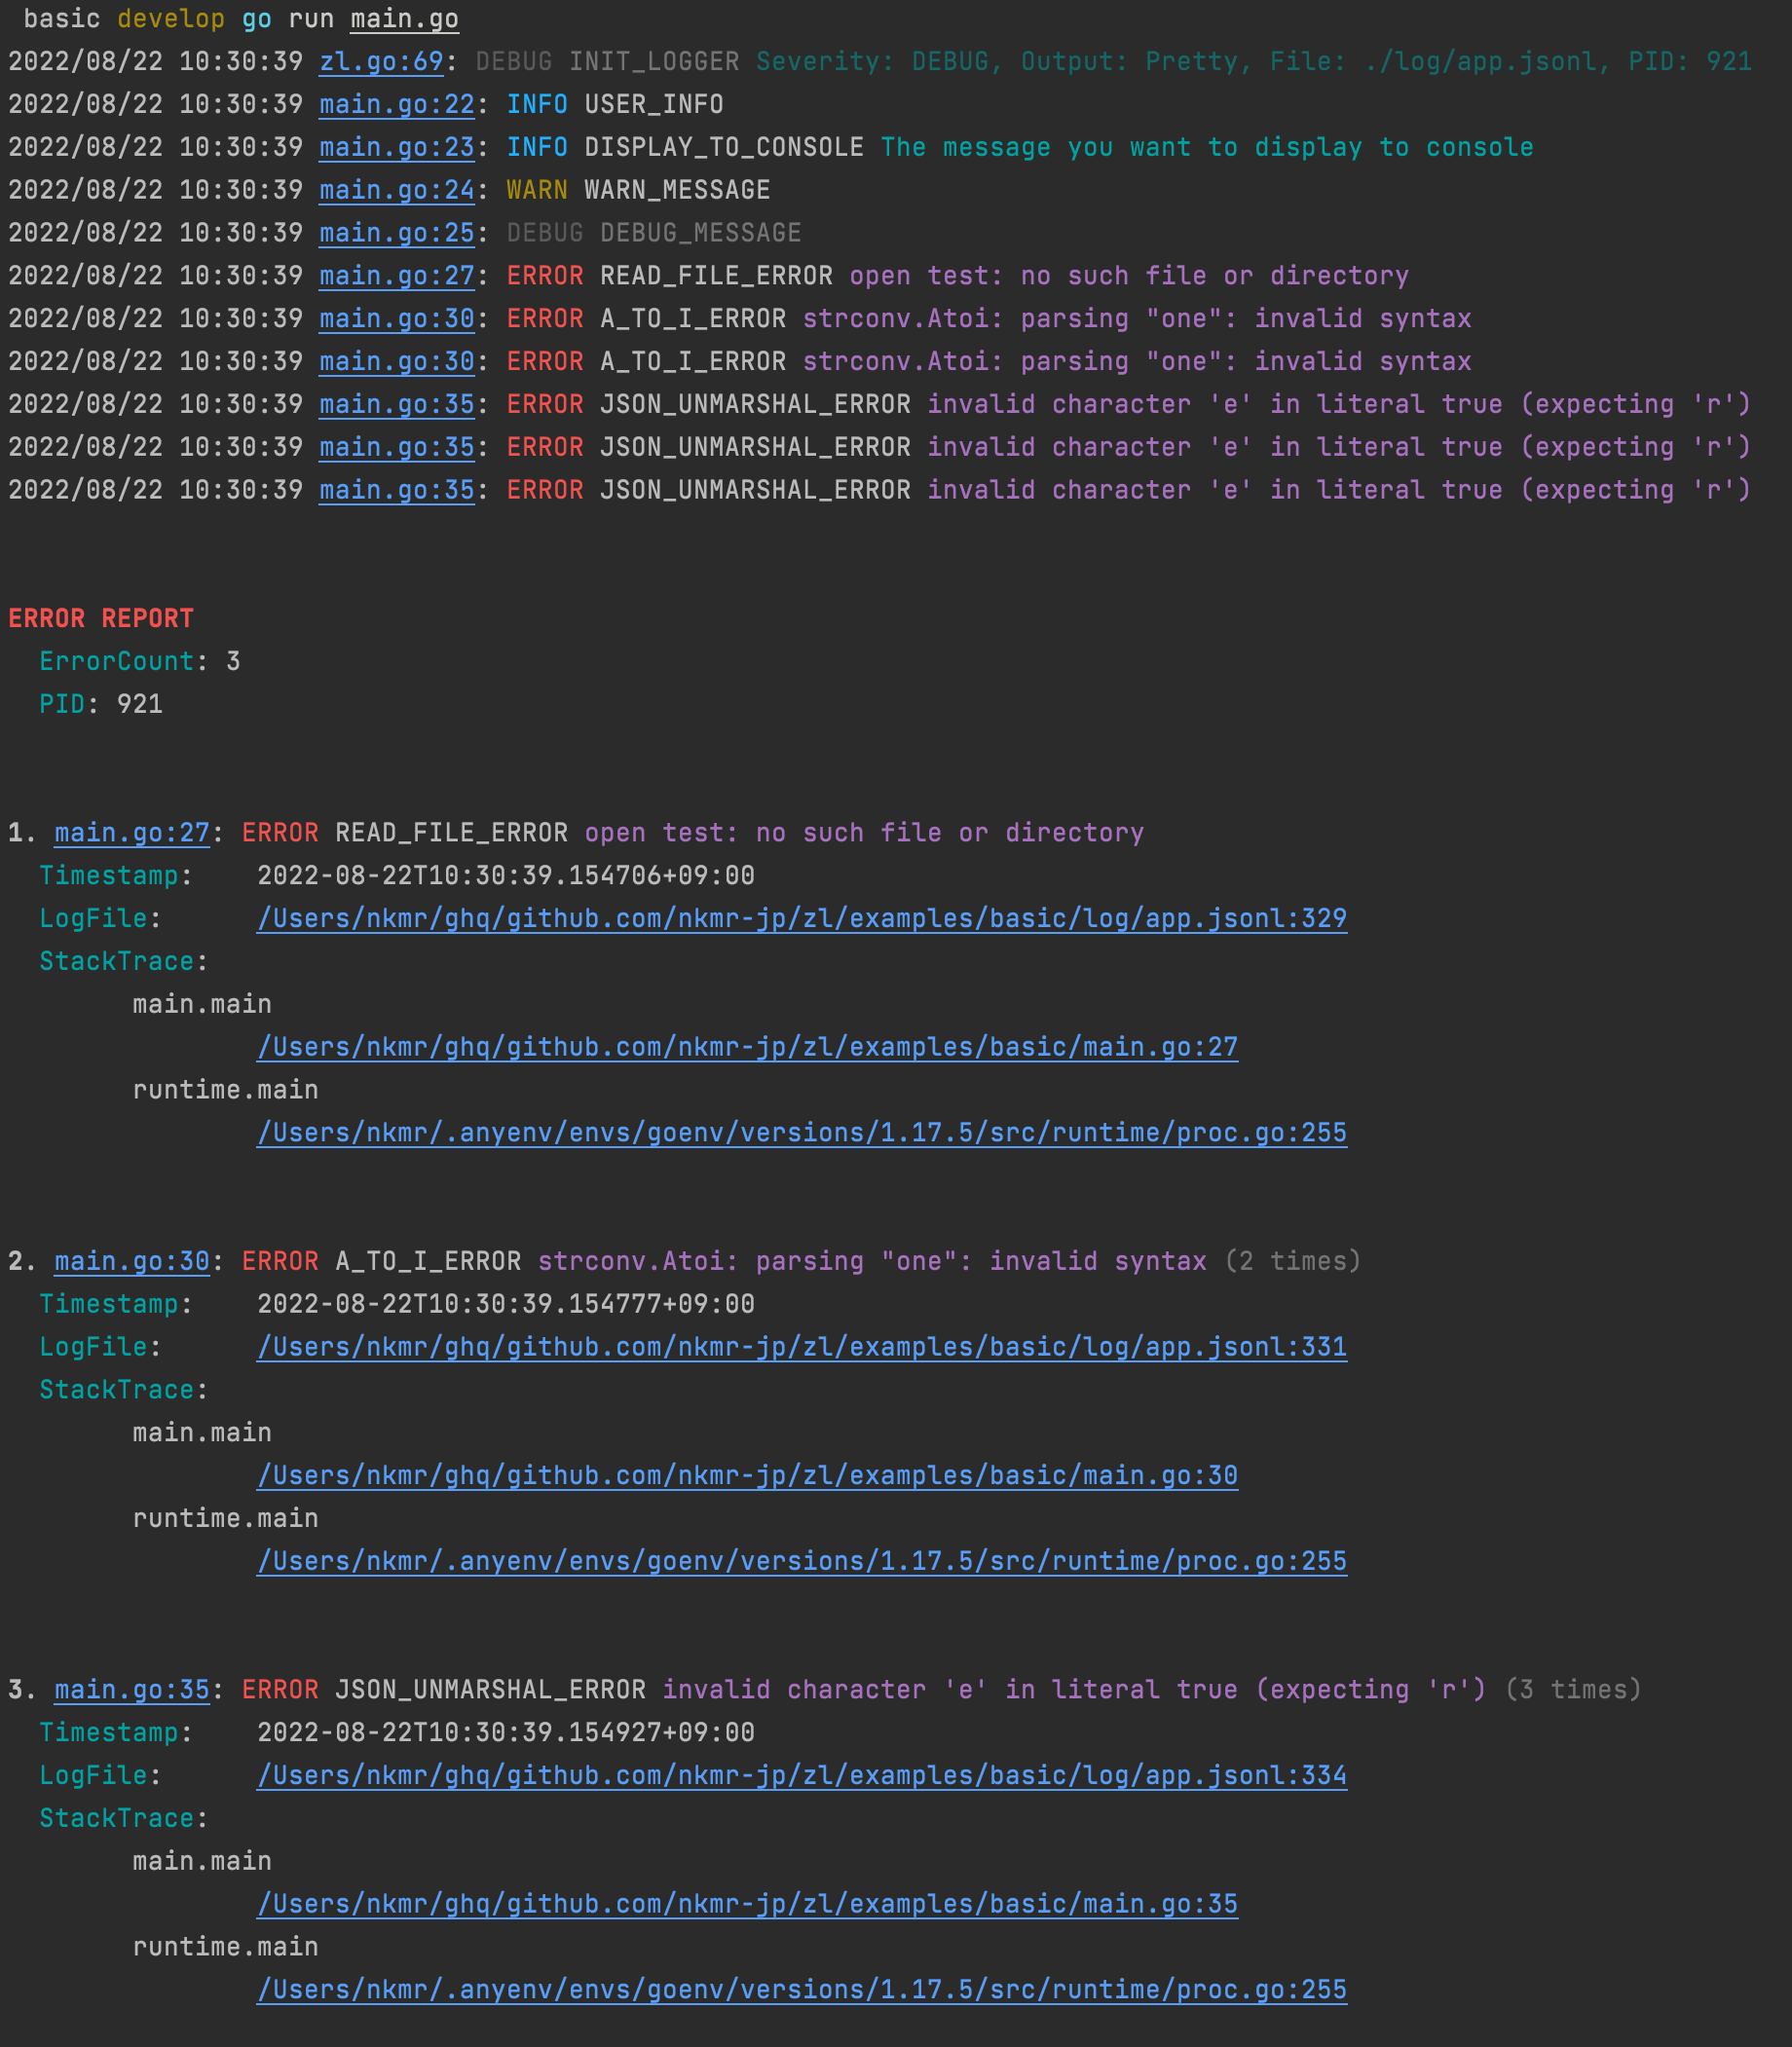Click full path link ending in basic/main.go:27
The width and height of the screenshot is (1792, 2047).
point(747,1047)
